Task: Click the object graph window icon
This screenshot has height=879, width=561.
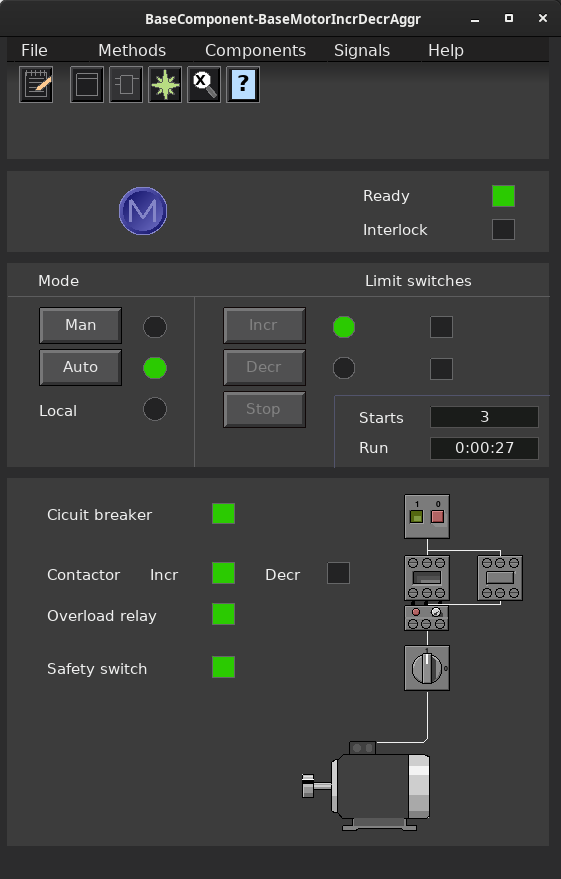Action: [87, 85]
